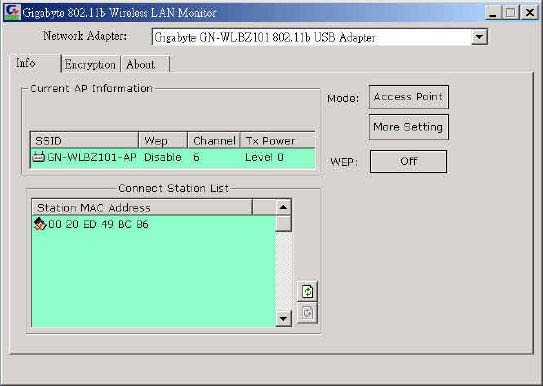This screenshot has width=543, height=386.
Task: Sort by the SSID column header
Action: click(x=84, y=141)
